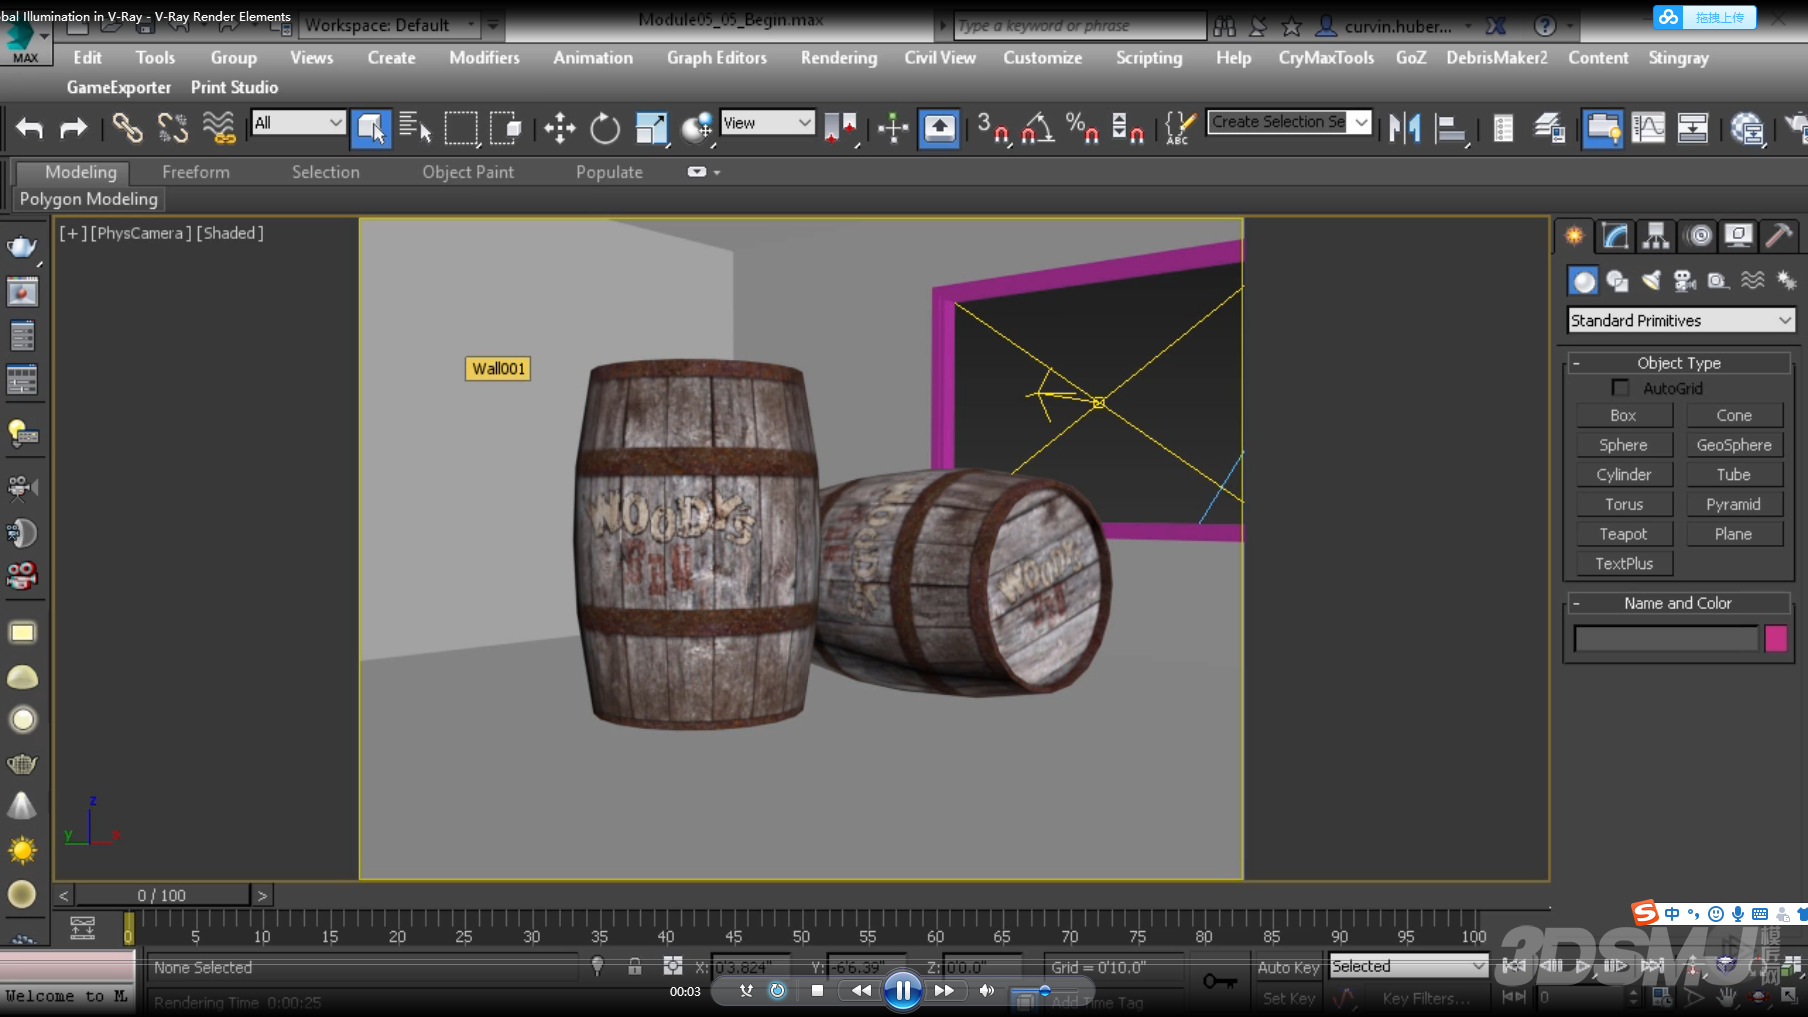
Task: Toggle the 3D Snaps button
Action: pos(993,128)
